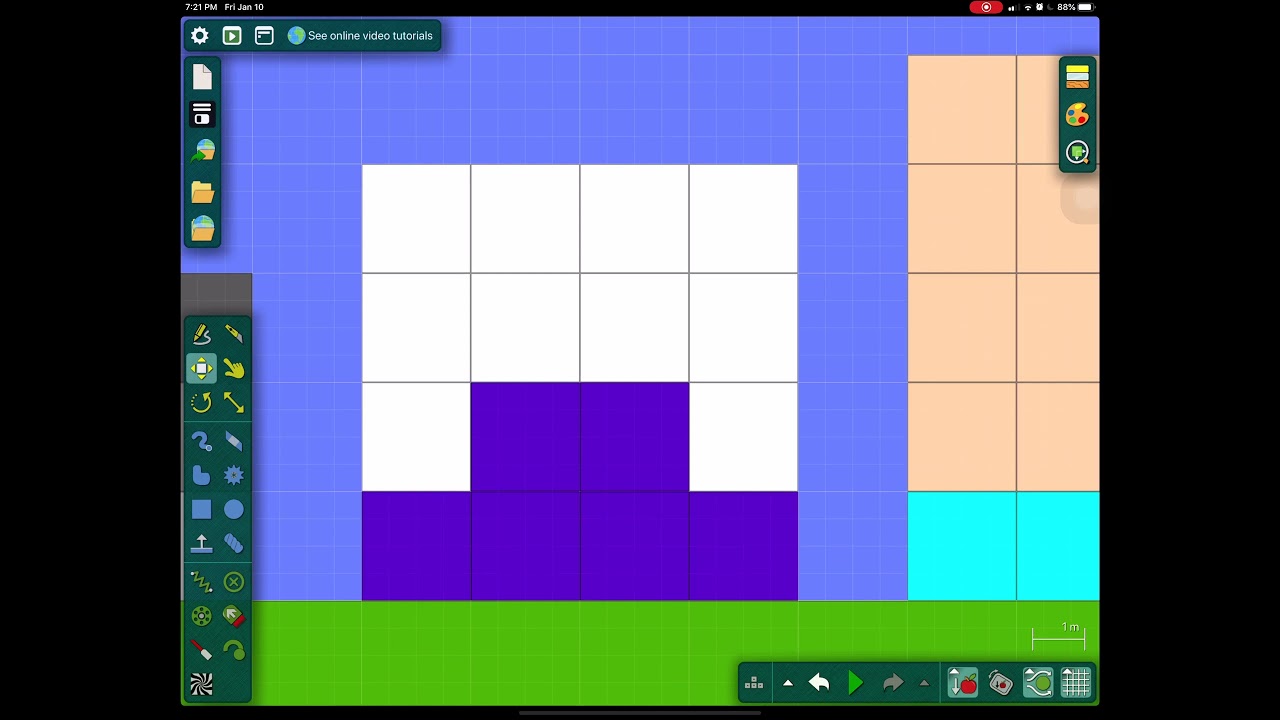This screenshot has height=720, width=1280.
Task: Expand the undo history arrow
Action: pyautogui.click(x=787, y=684)
